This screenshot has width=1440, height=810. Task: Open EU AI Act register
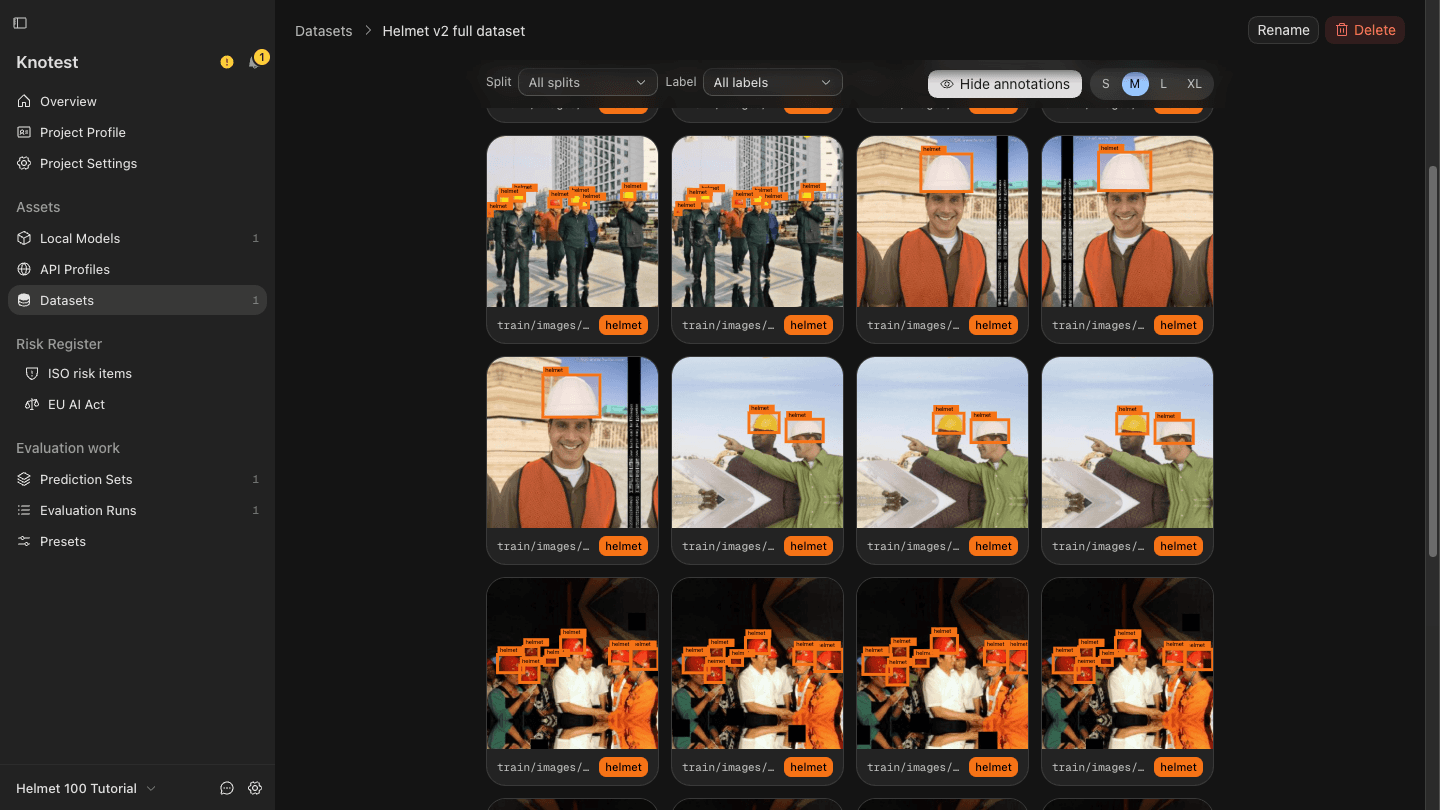click(137, 404)
